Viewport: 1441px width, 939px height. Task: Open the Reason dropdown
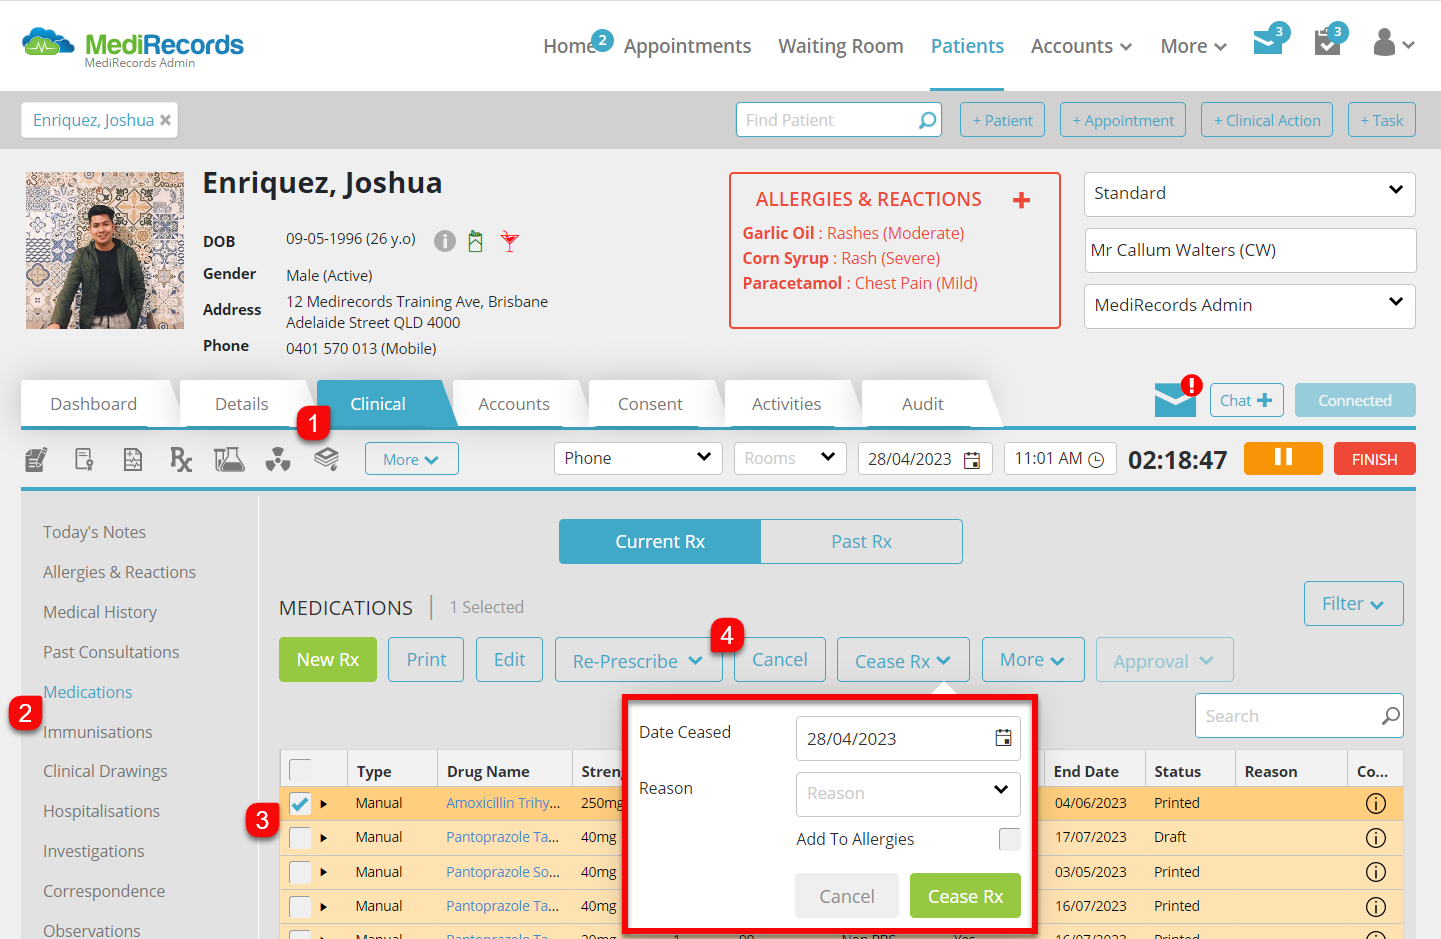(x=908, y=794)
